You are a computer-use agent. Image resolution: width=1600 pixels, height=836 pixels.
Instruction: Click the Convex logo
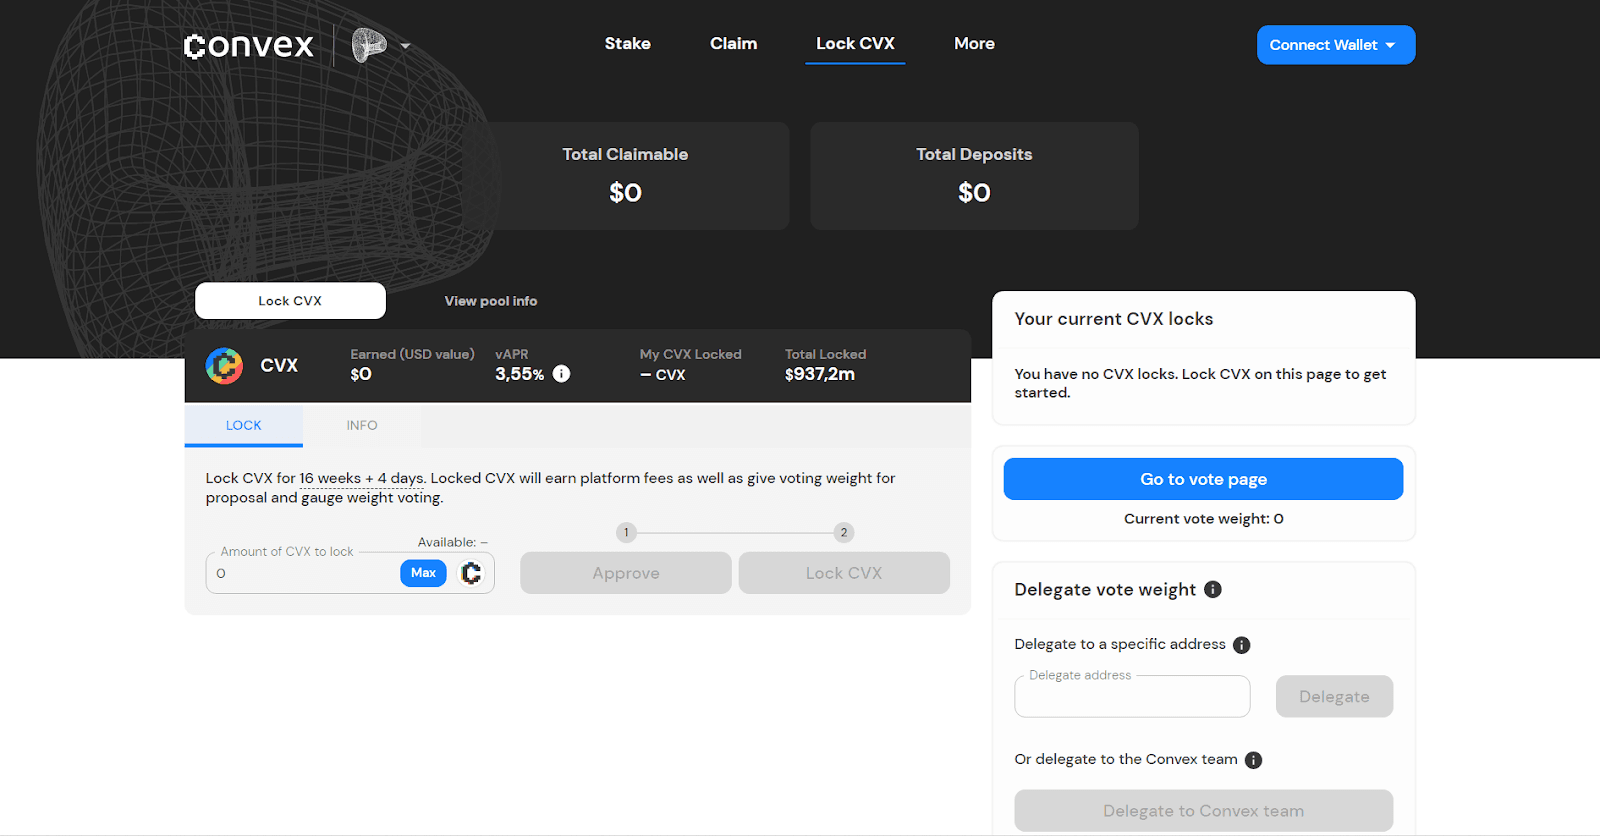(x=249, y=45)
